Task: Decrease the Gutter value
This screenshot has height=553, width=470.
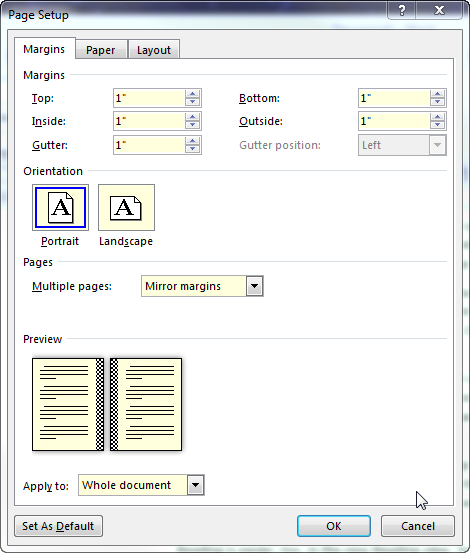Action: (x=192, y=149)
